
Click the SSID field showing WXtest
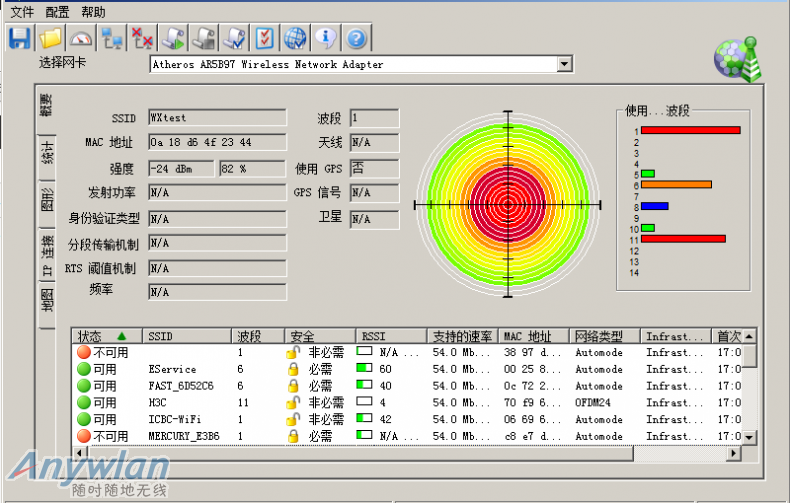[x=217, y=117]
